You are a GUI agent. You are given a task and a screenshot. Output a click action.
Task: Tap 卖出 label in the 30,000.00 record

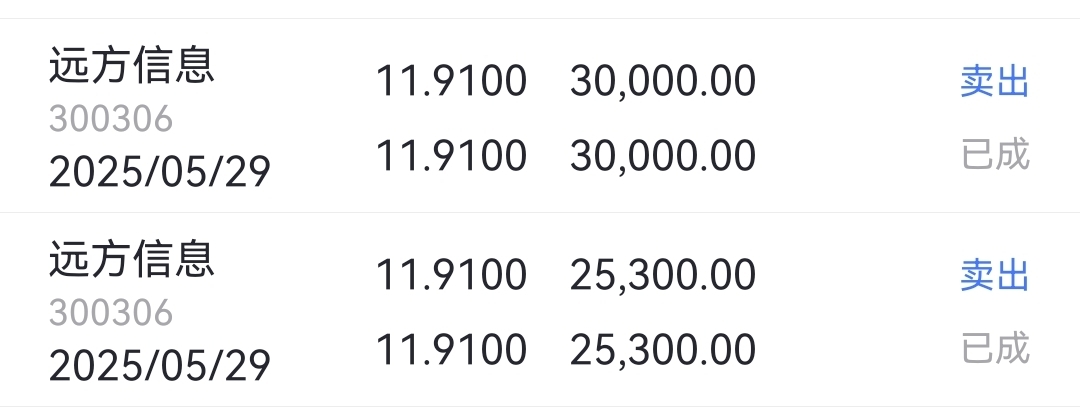pyautogui.click(x=995, y=82)
